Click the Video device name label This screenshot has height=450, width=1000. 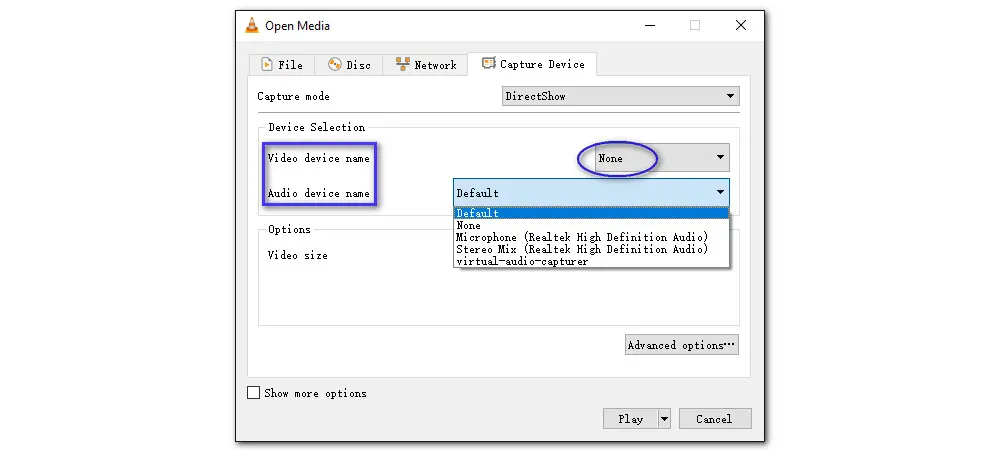[318, 158]
